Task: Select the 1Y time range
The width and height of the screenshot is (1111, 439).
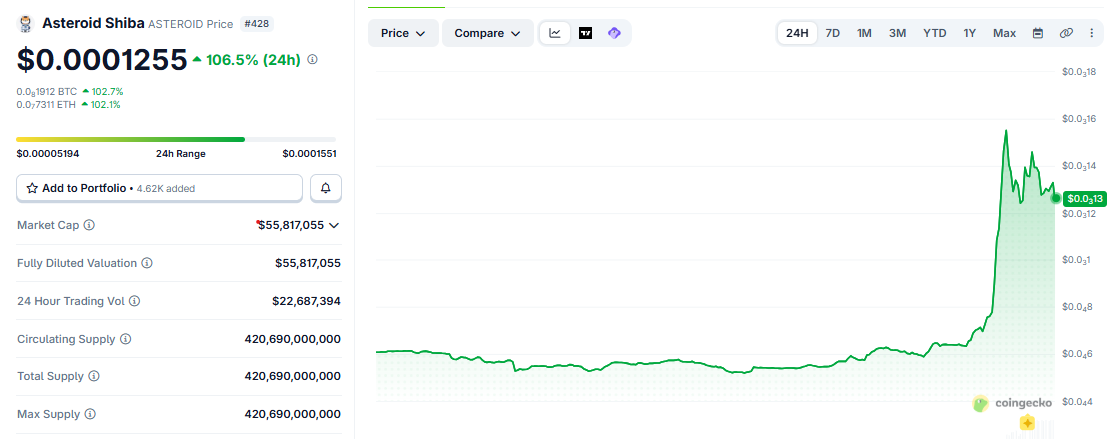Action: click(969, 33)
